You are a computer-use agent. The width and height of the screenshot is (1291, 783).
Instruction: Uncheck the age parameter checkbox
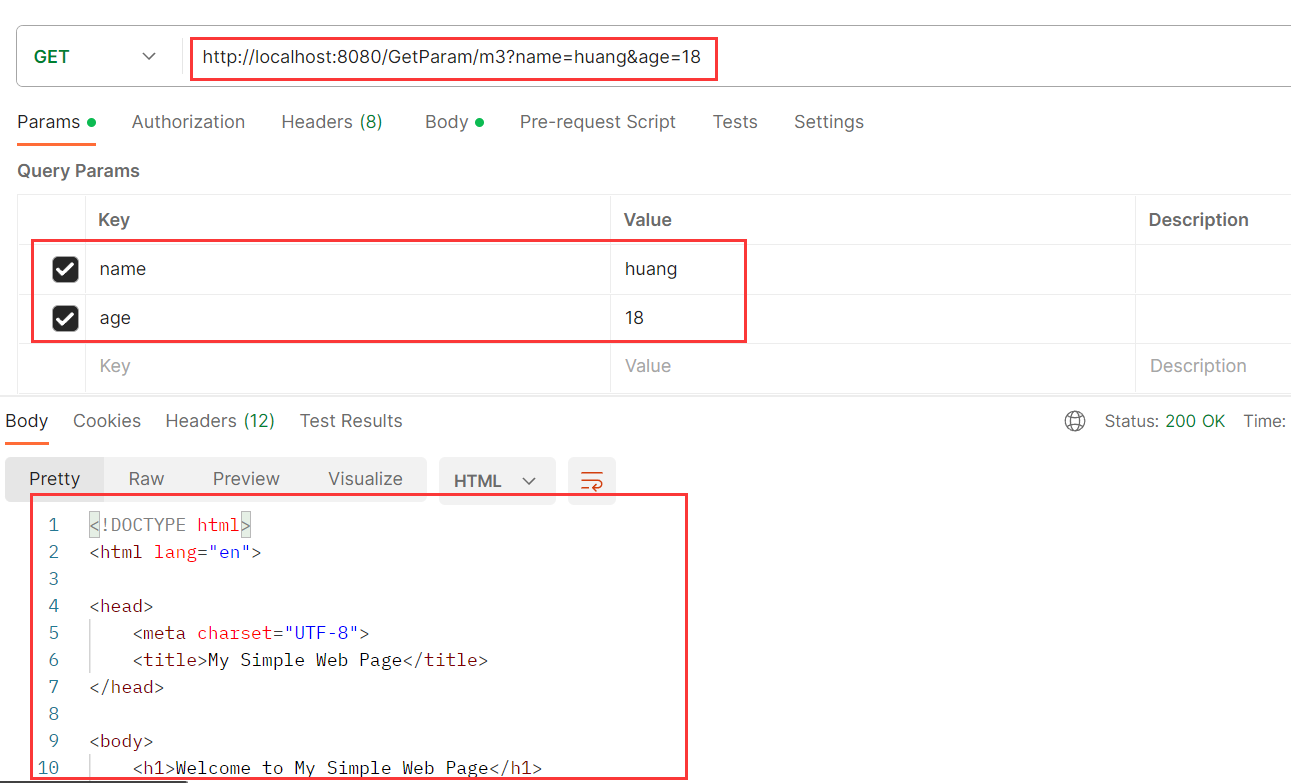[65, 318]
